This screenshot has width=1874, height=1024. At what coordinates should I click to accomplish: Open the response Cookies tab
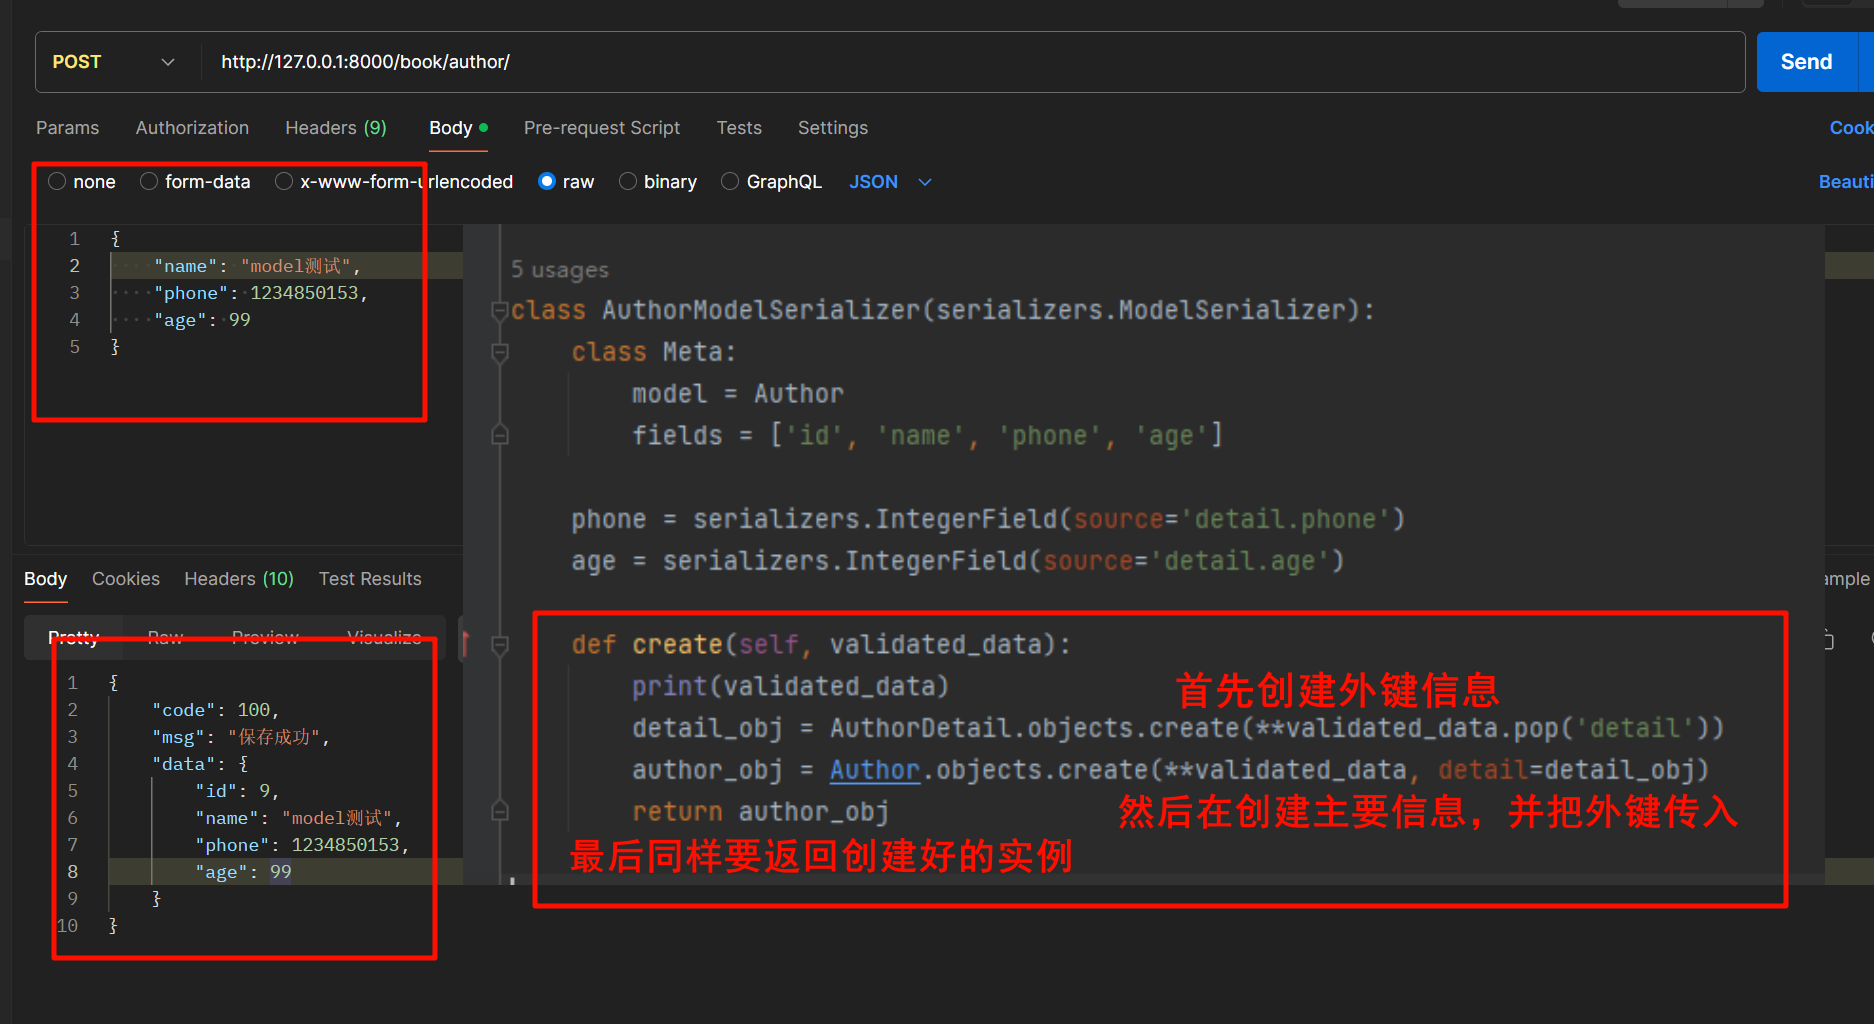[x=126, y=579]
